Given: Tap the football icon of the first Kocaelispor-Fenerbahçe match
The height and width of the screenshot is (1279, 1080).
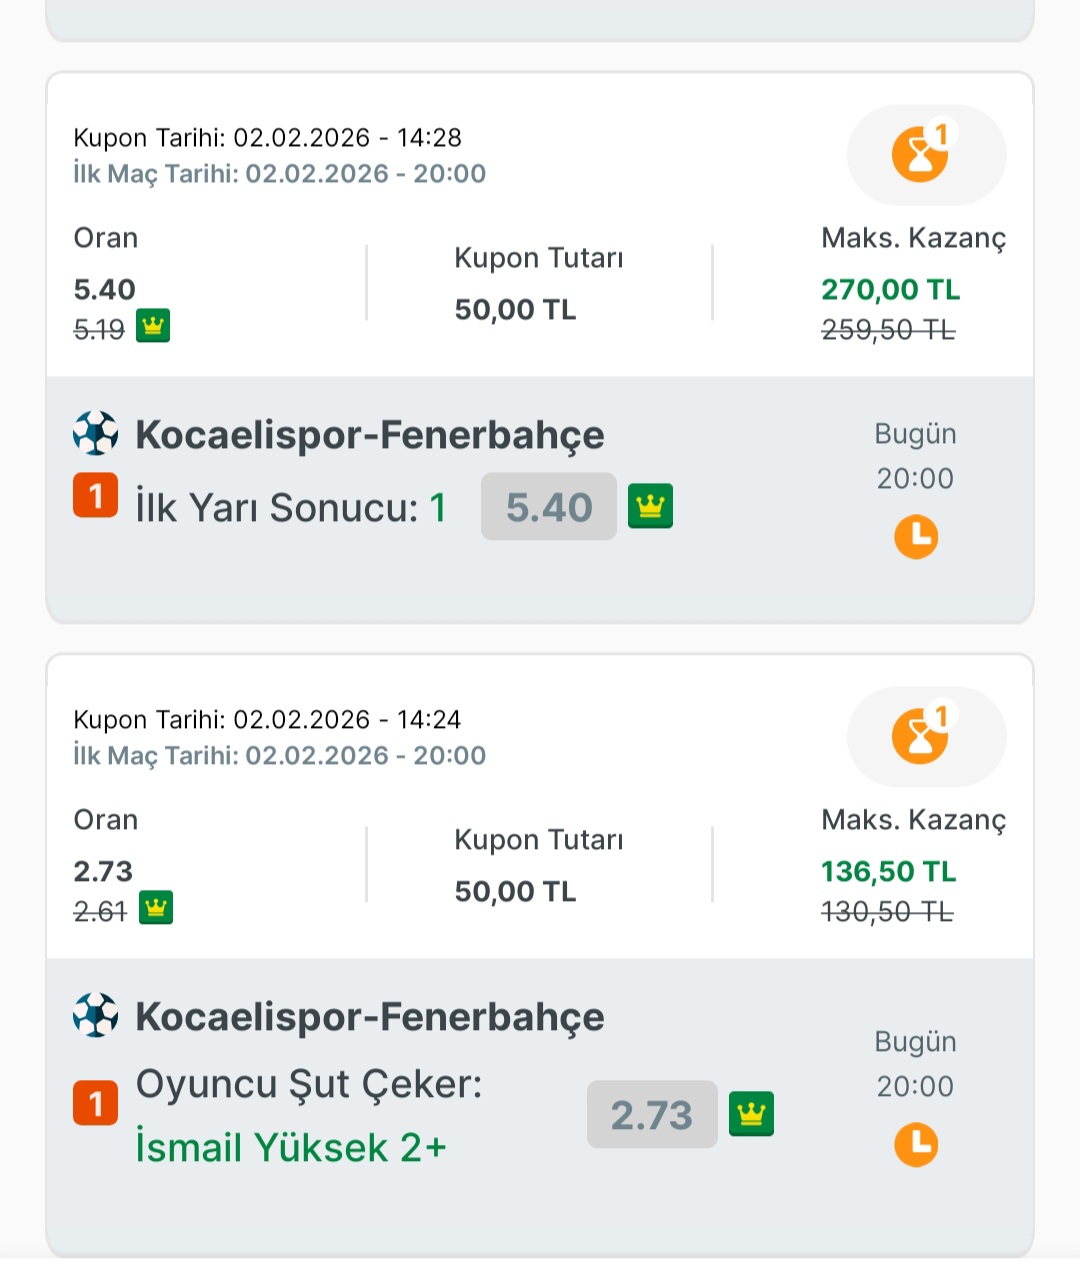Looking at the screenshot, I should pos(96,433).
